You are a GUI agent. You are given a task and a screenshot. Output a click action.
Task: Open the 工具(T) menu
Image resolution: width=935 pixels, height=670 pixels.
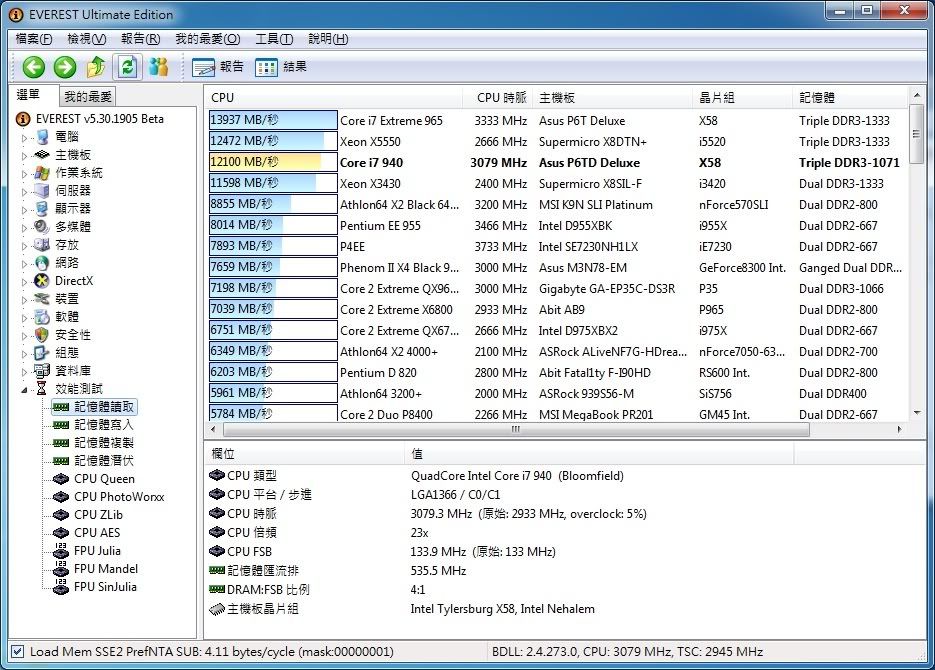(x=274, y=39)
